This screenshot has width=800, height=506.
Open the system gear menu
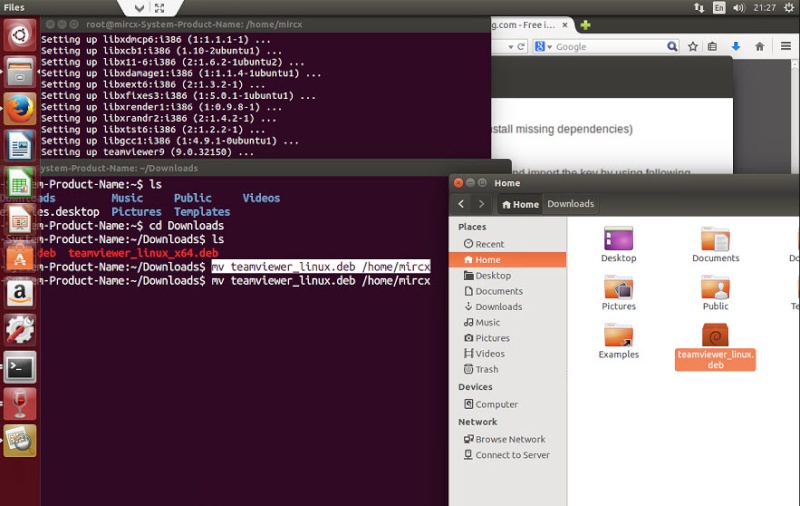(x=789, y=7)
